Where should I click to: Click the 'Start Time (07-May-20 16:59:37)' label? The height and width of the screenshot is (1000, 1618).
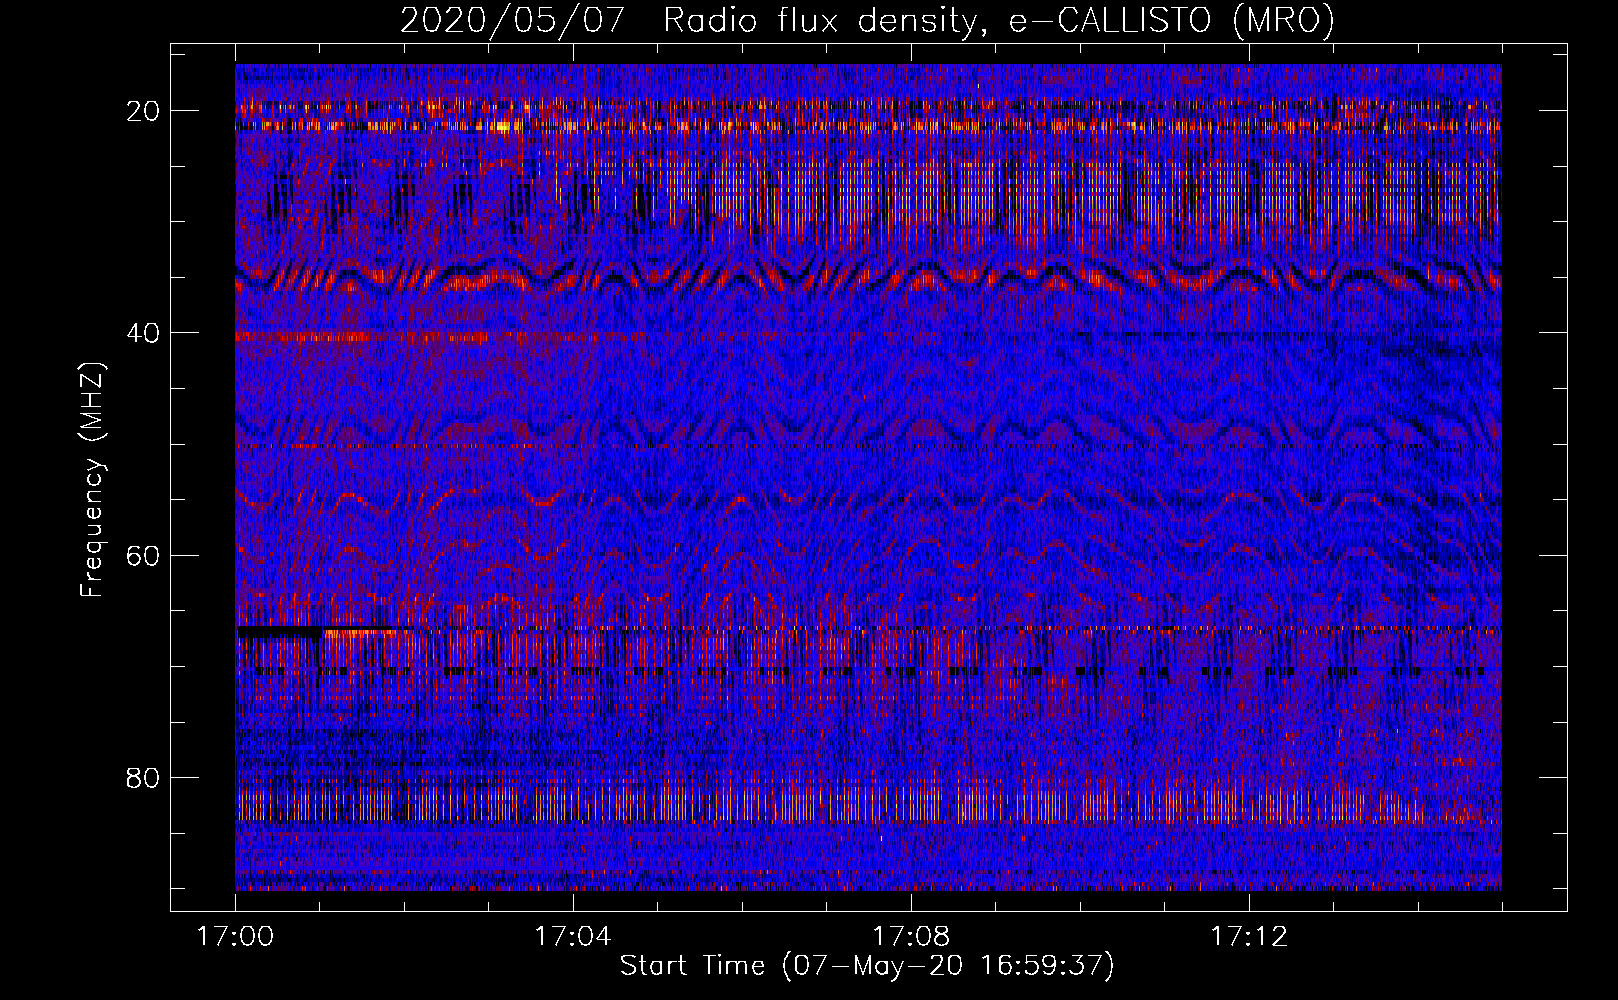coord(867,966)
